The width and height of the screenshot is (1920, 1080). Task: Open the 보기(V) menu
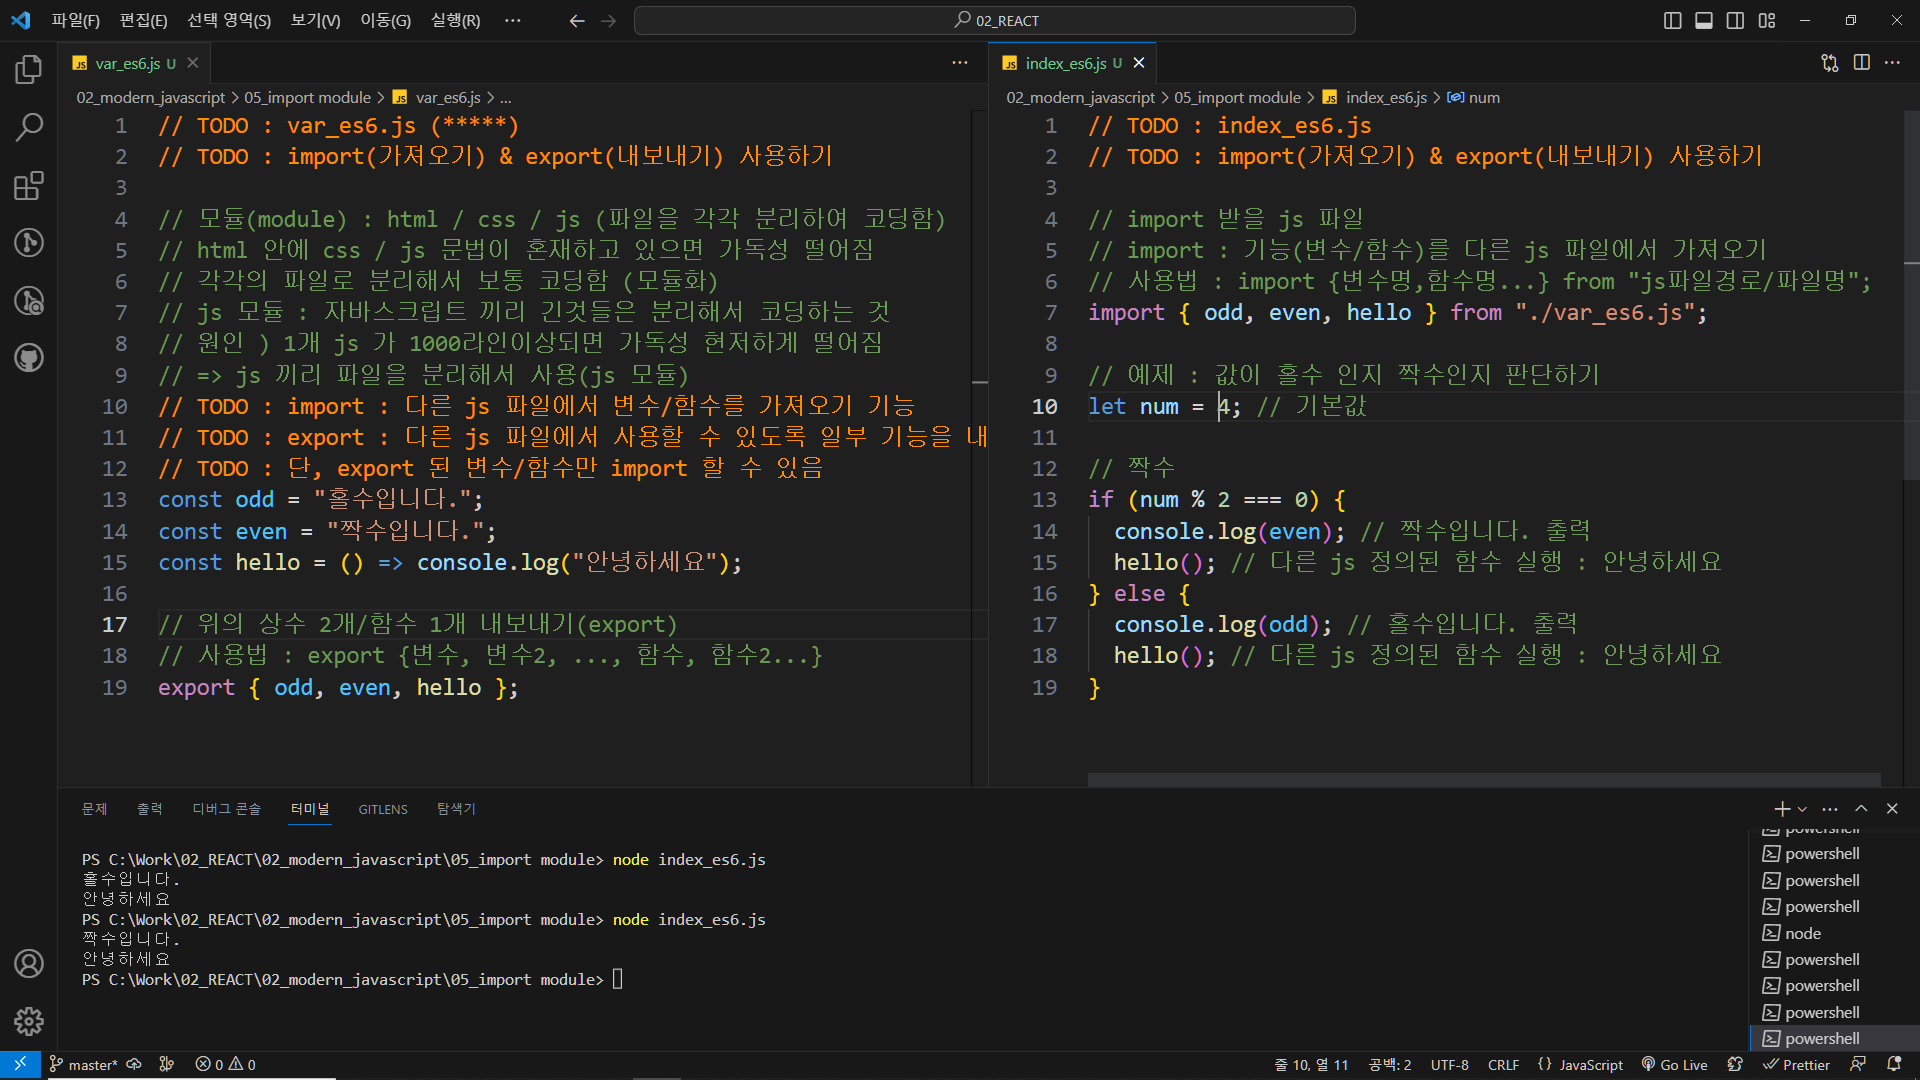[315, 20]
